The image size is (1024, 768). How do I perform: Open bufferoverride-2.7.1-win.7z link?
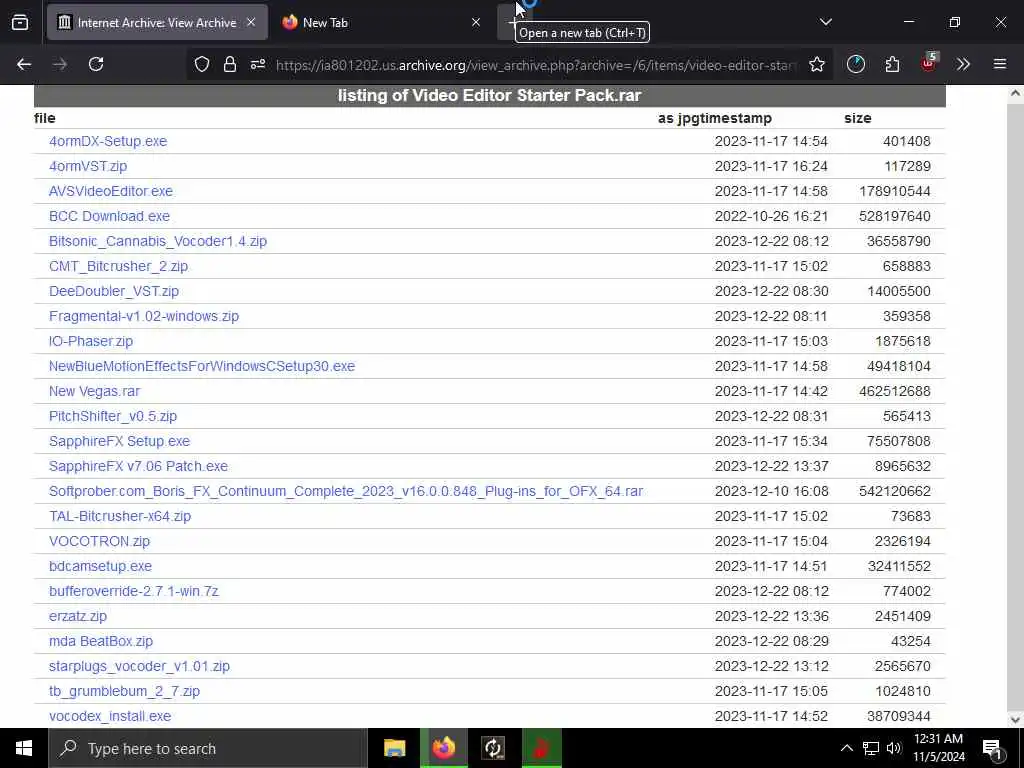pyautogui.click(x=134, y=591)
